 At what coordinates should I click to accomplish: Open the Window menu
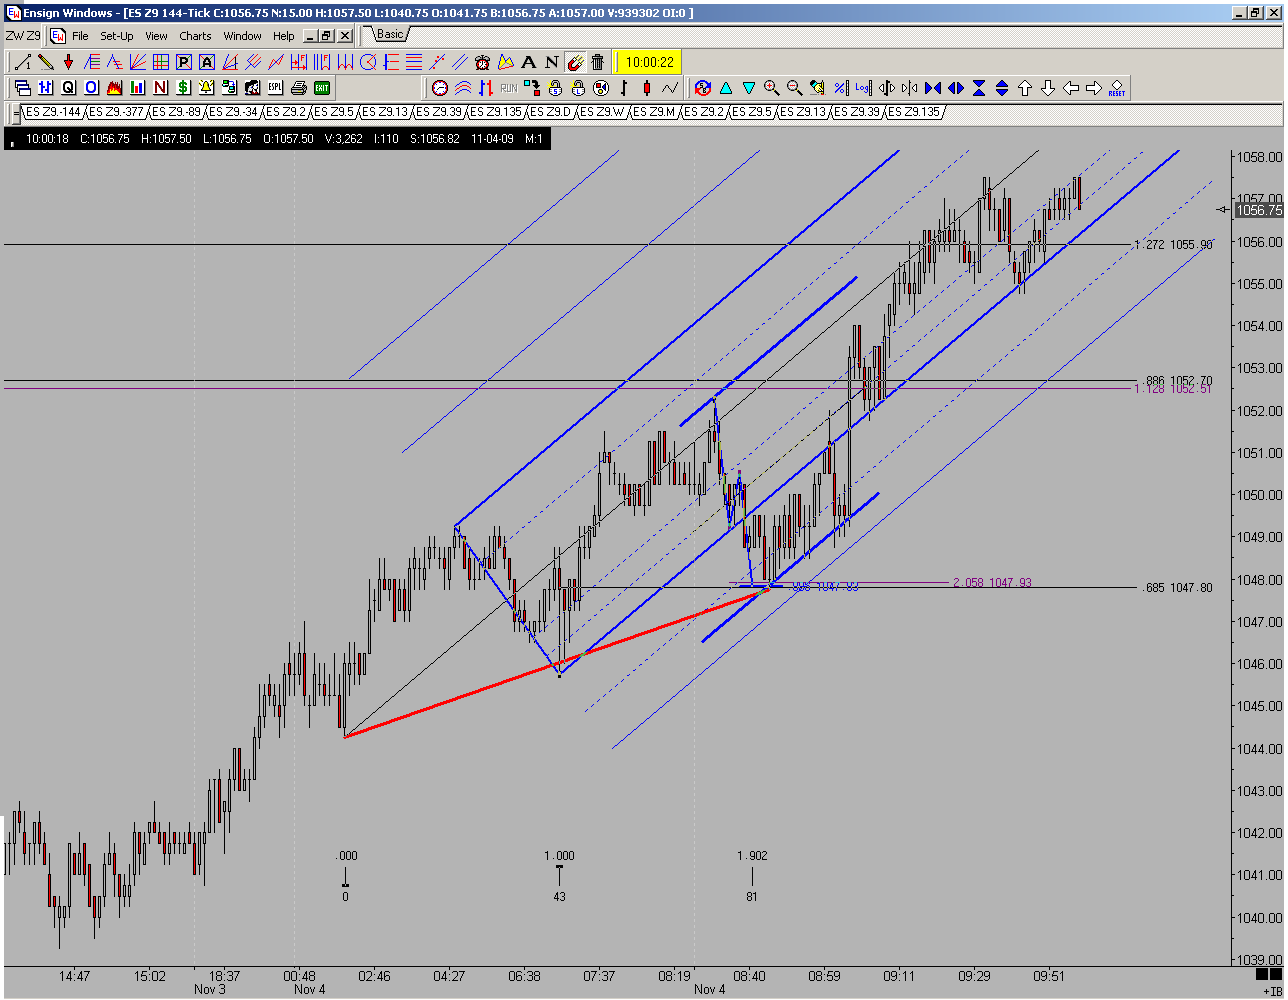coord(242,36)
